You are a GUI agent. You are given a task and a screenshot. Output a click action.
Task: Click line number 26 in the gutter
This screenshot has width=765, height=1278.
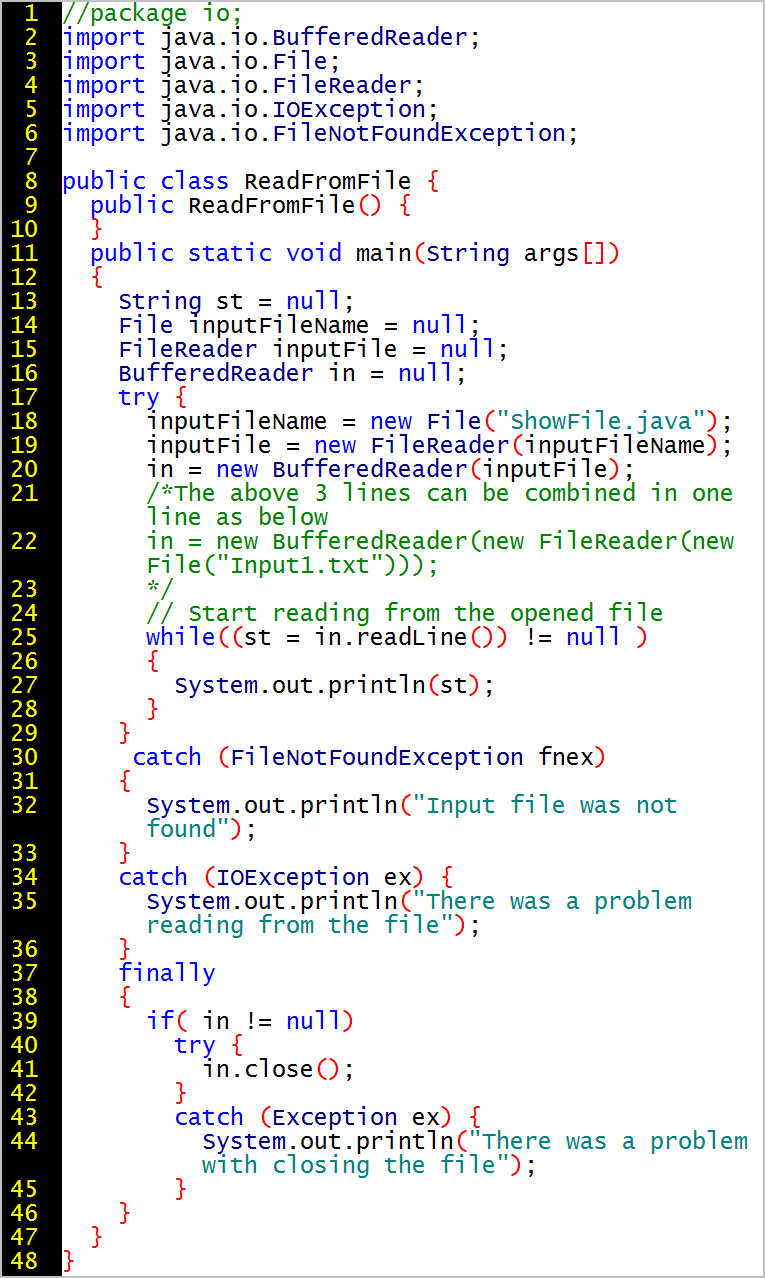coord(23,662)
